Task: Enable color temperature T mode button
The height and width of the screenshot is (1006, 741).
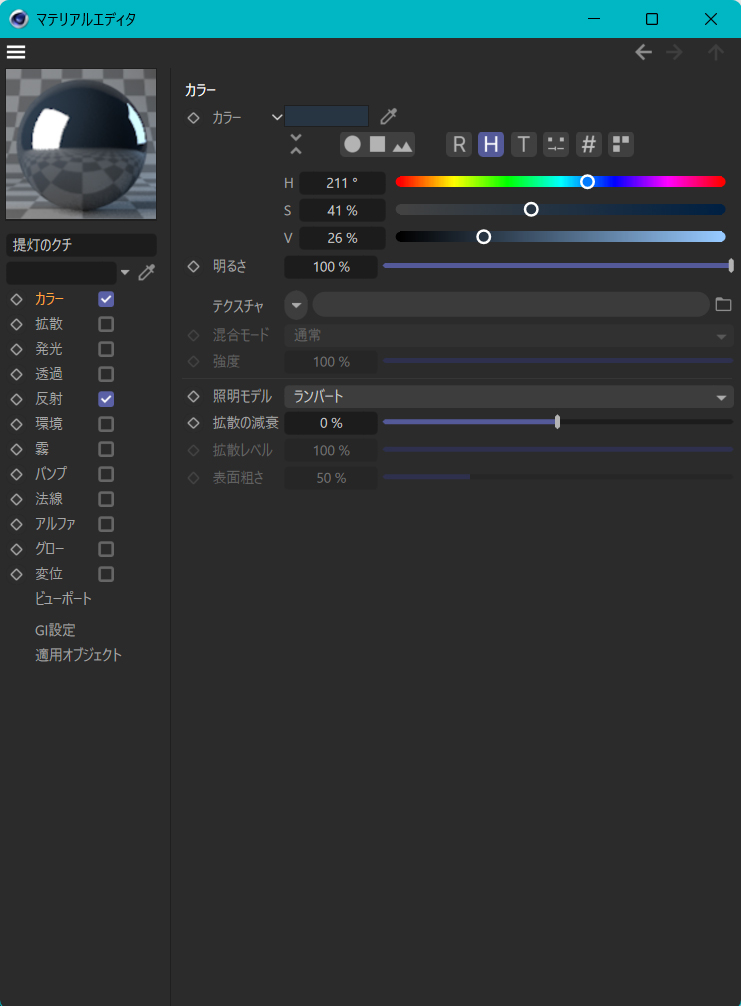Action: [523, 144]
